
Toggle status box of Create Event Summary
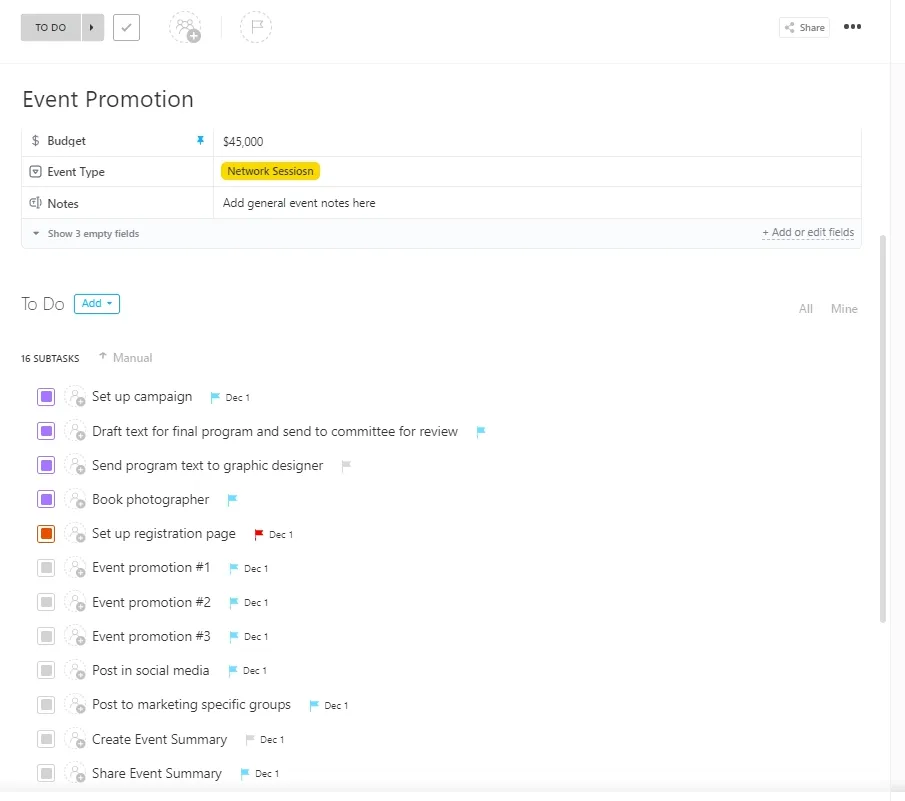(46, 739)
